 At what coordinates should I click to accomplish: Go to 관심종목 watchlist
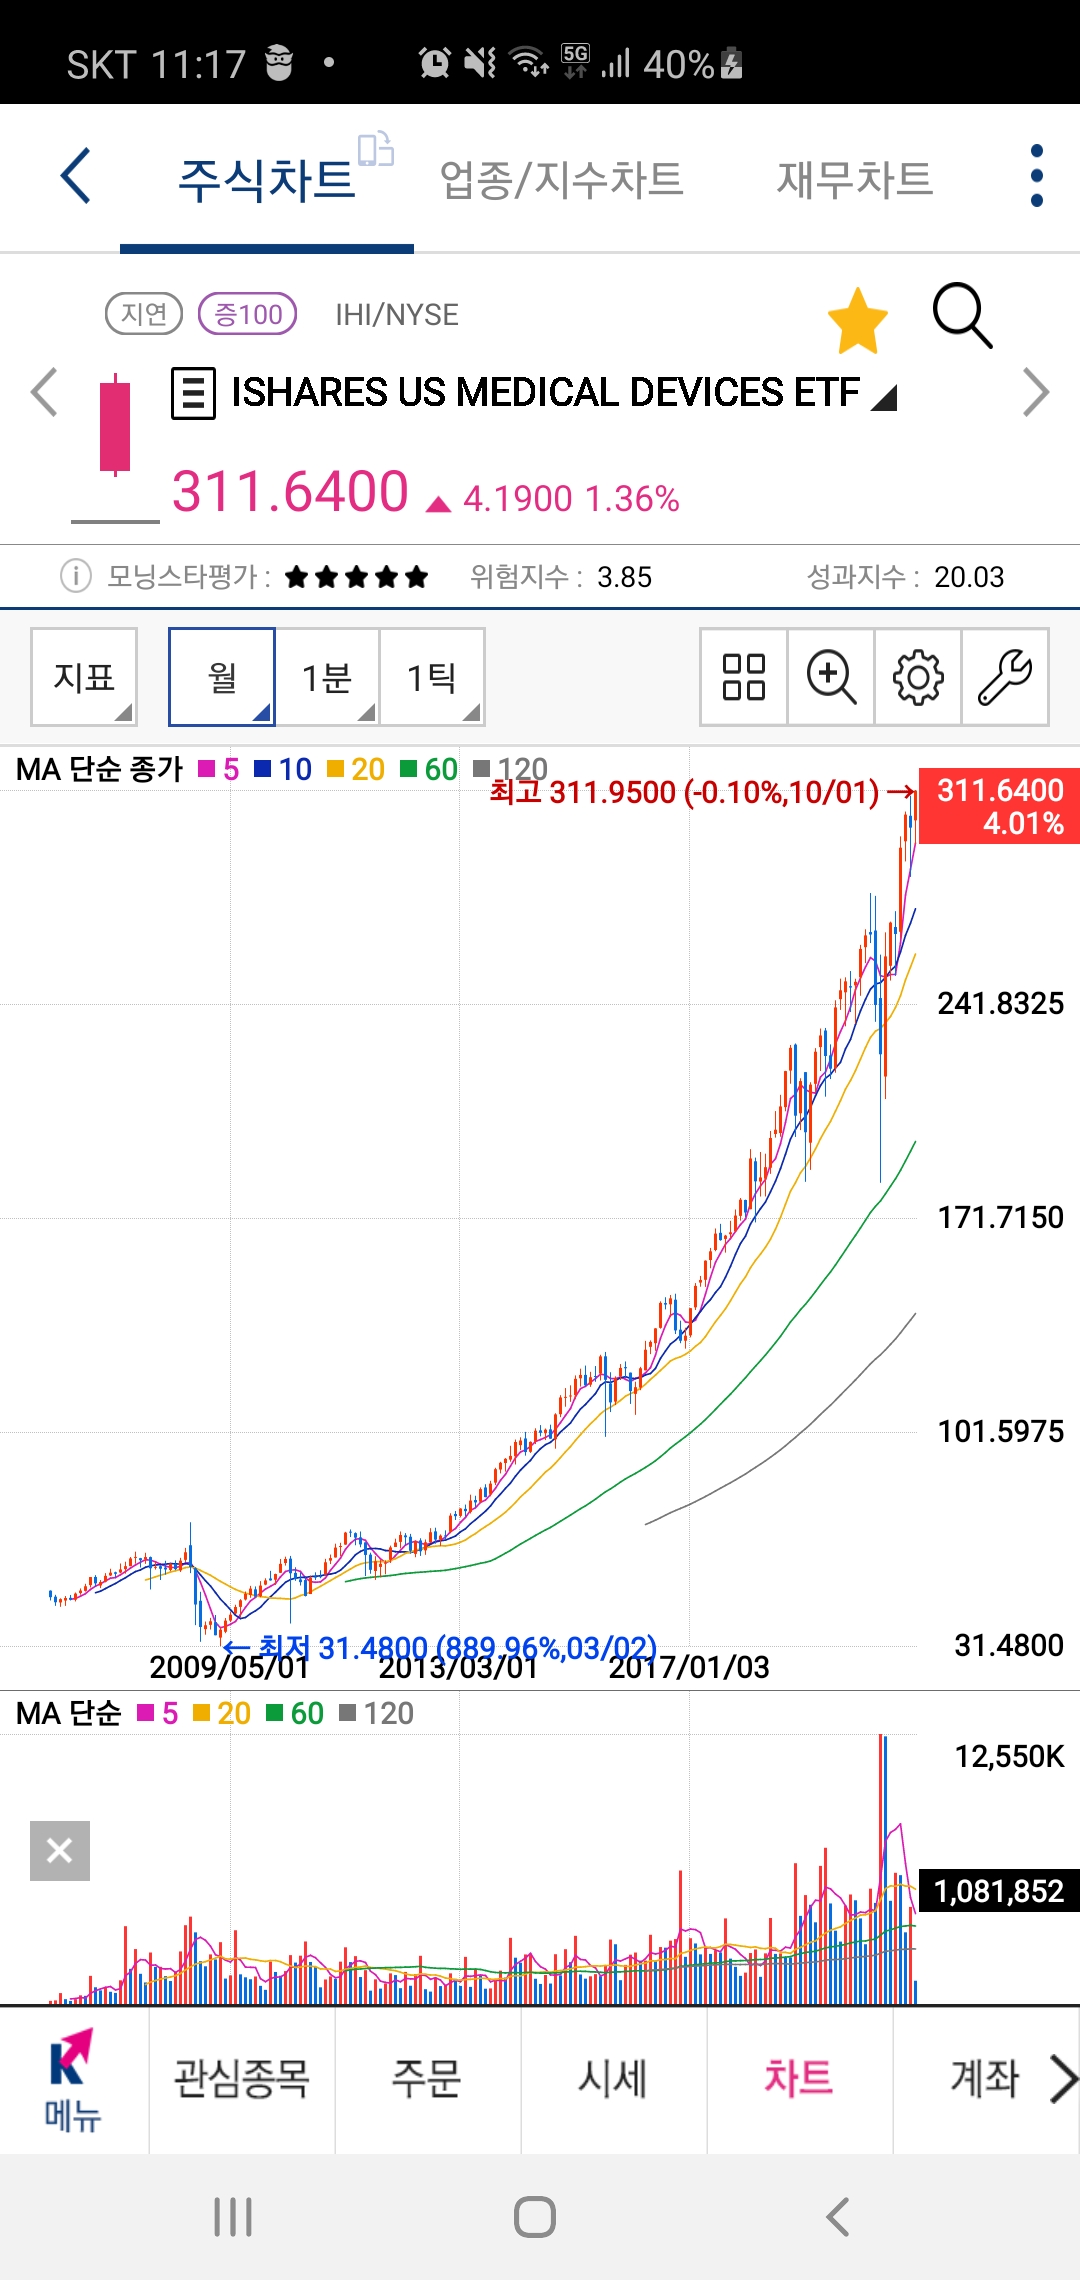point(242,2079)
